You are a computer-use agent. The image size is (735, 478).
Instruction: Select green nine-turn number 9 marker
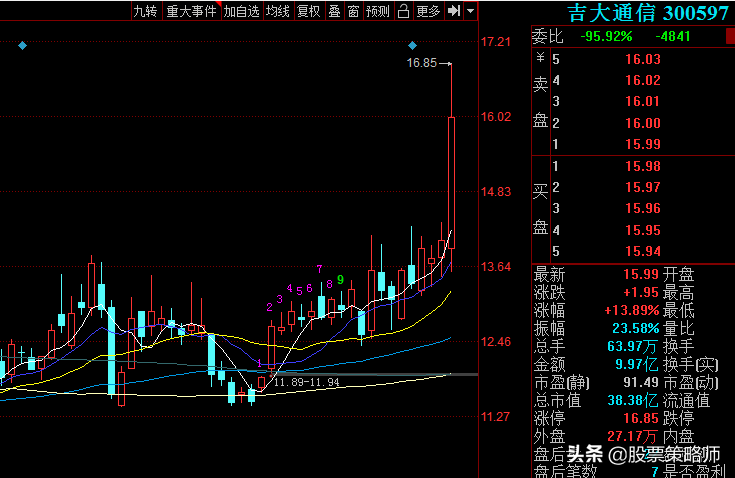click(x=340, y=280)
